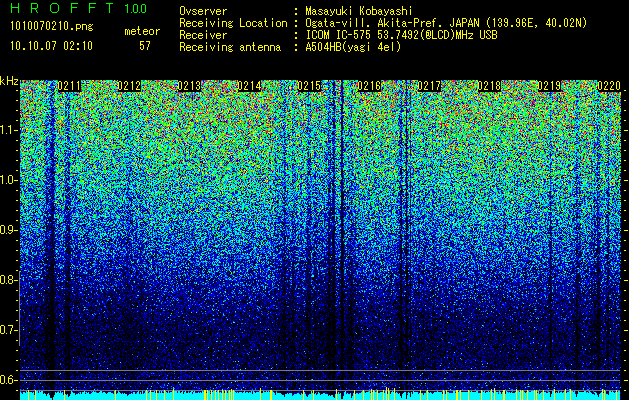Click the receiver ICOM IC-575 text
The height and width of the screenshot is (400, 629).
[401, 35]
